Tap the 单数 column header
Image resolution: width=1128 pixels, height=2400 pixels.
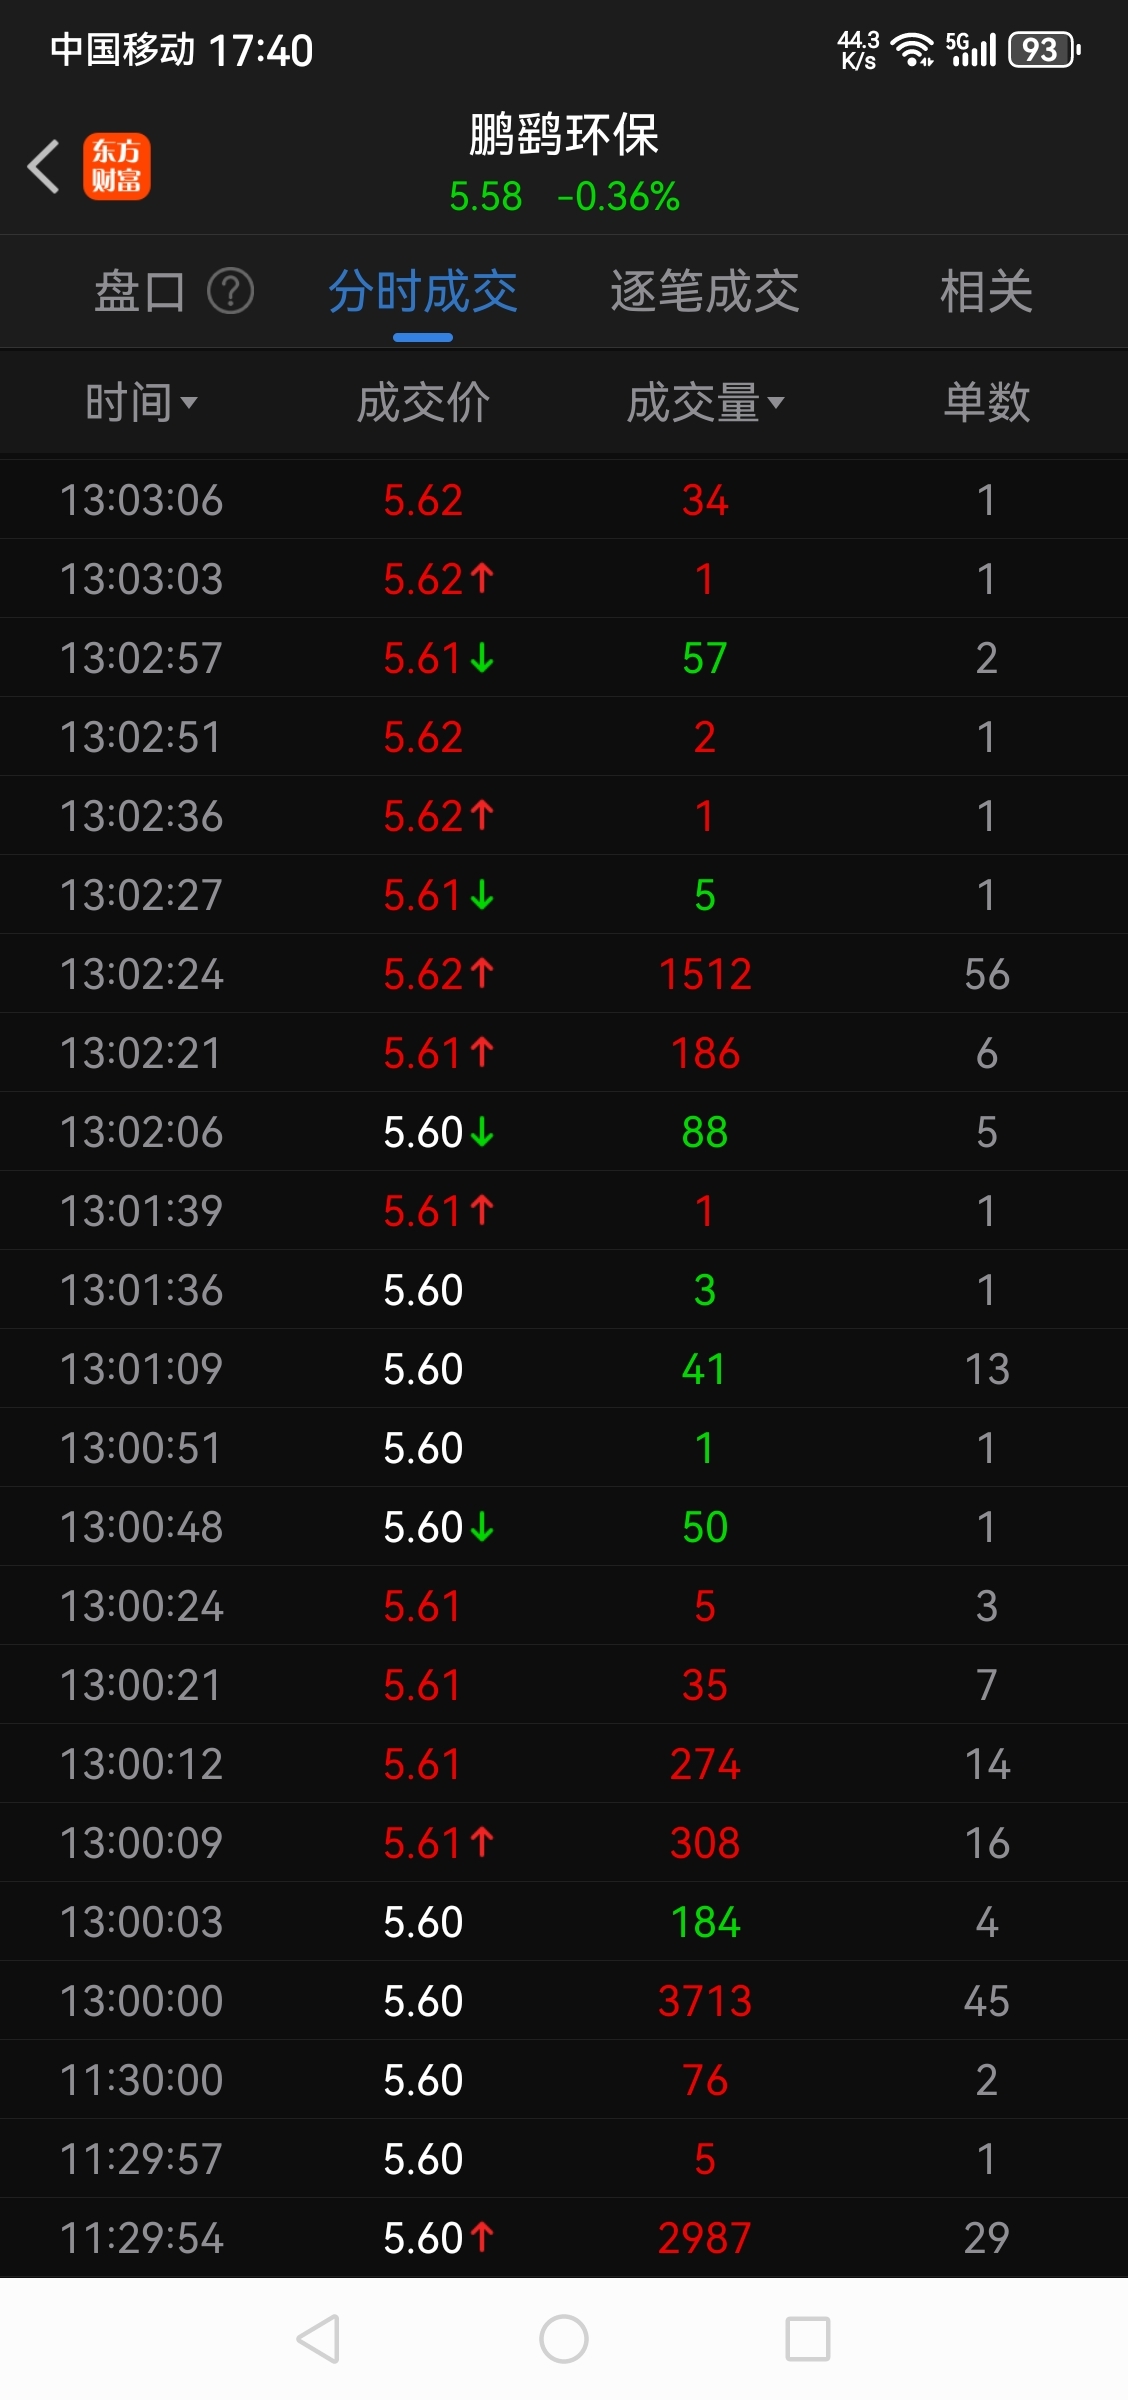tap(986, 402)
